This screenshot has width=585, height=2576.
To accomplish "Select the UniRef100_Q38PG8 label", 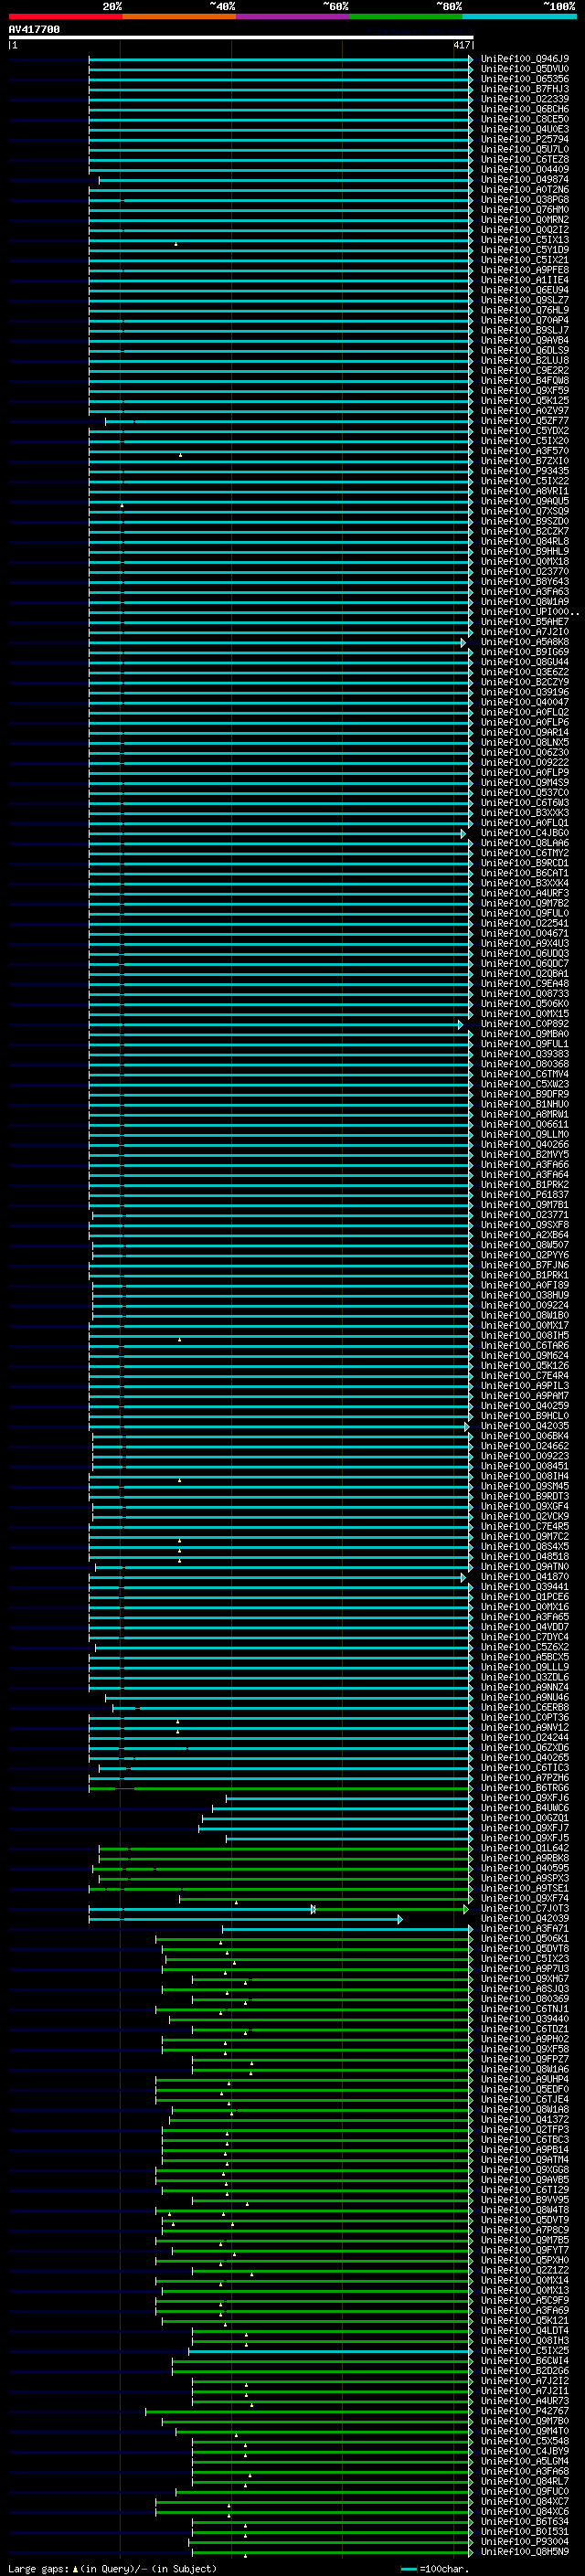I will click(525, 200).
